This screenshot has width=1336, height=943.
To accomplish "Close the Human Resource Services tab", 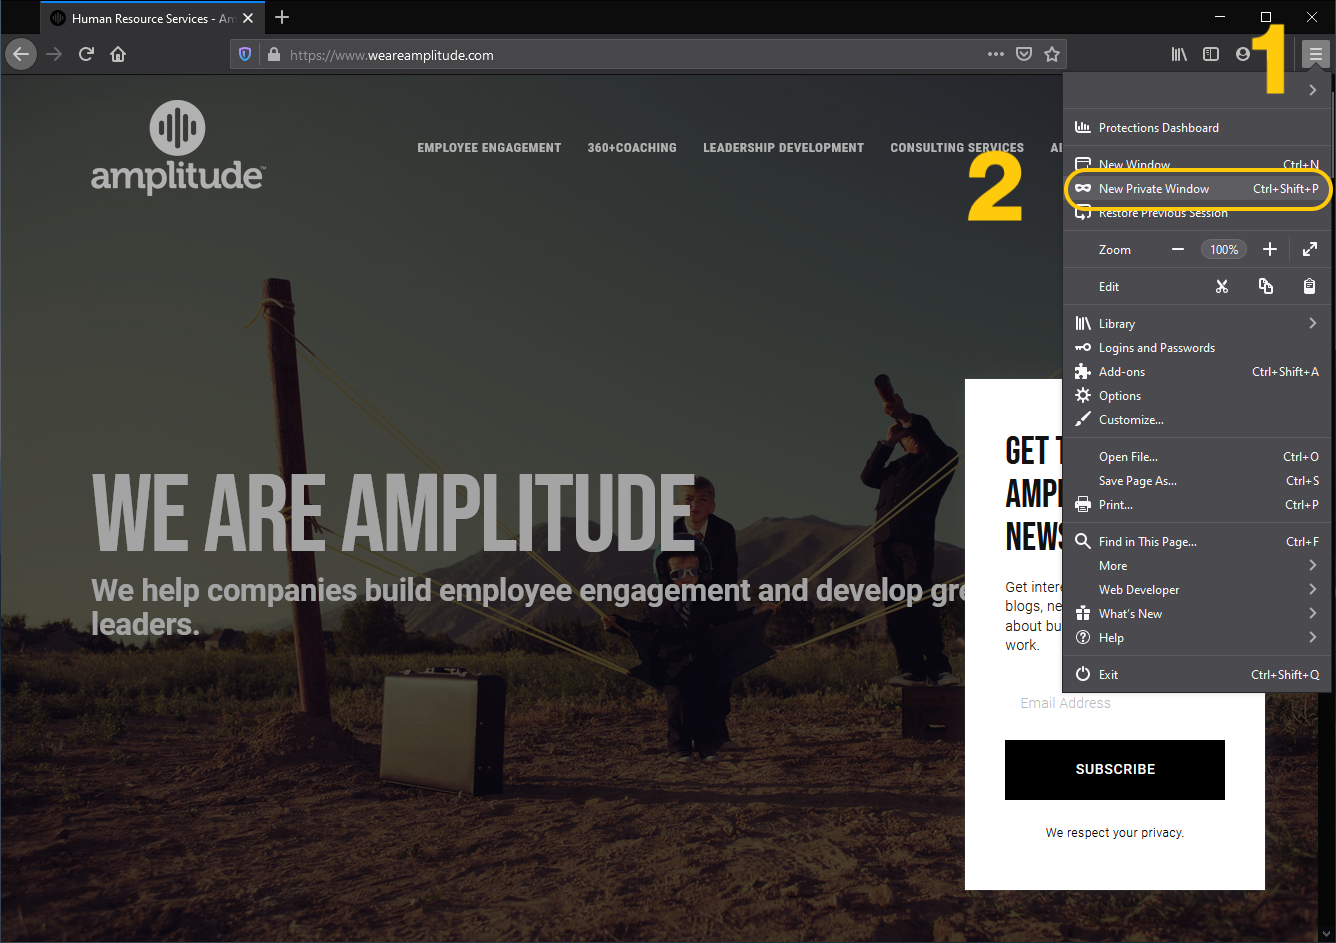I will [248, 18].
